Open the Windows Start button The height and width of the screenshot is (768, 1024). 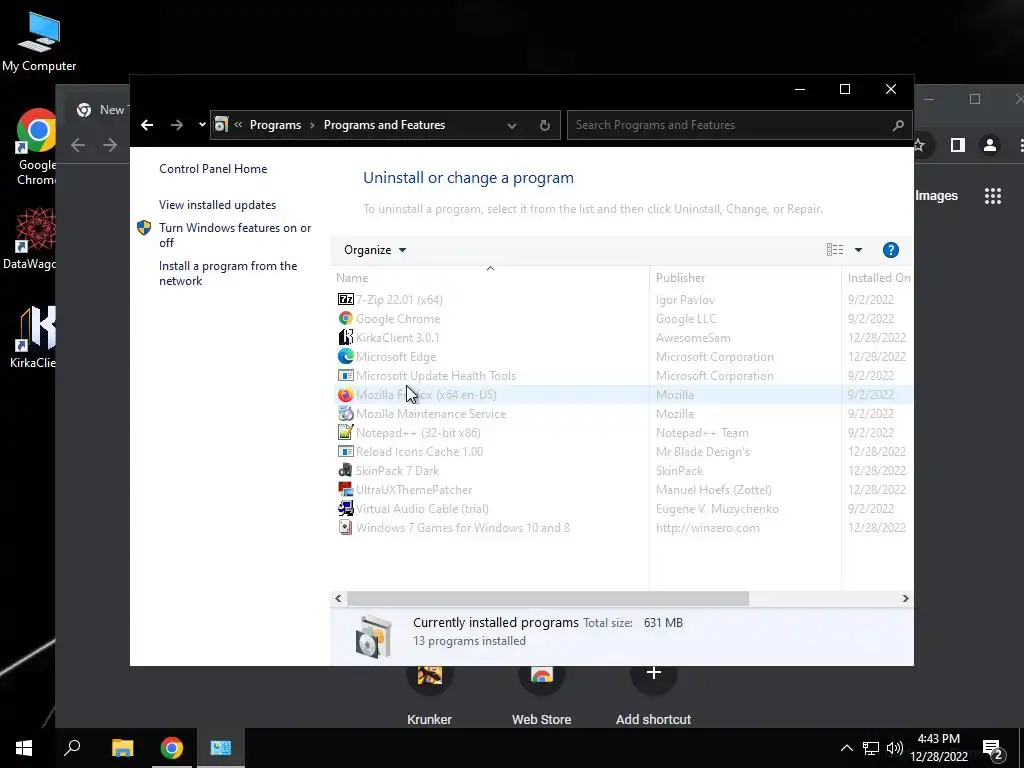coord(24,748)
